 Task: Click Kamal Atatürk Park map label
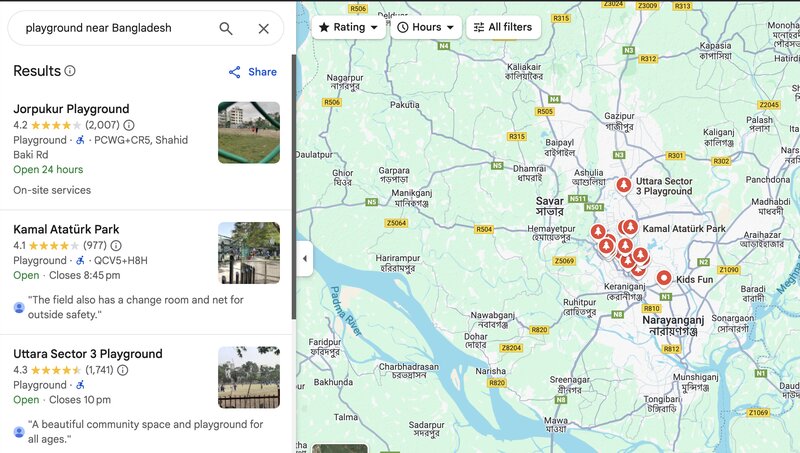point(684,229)
